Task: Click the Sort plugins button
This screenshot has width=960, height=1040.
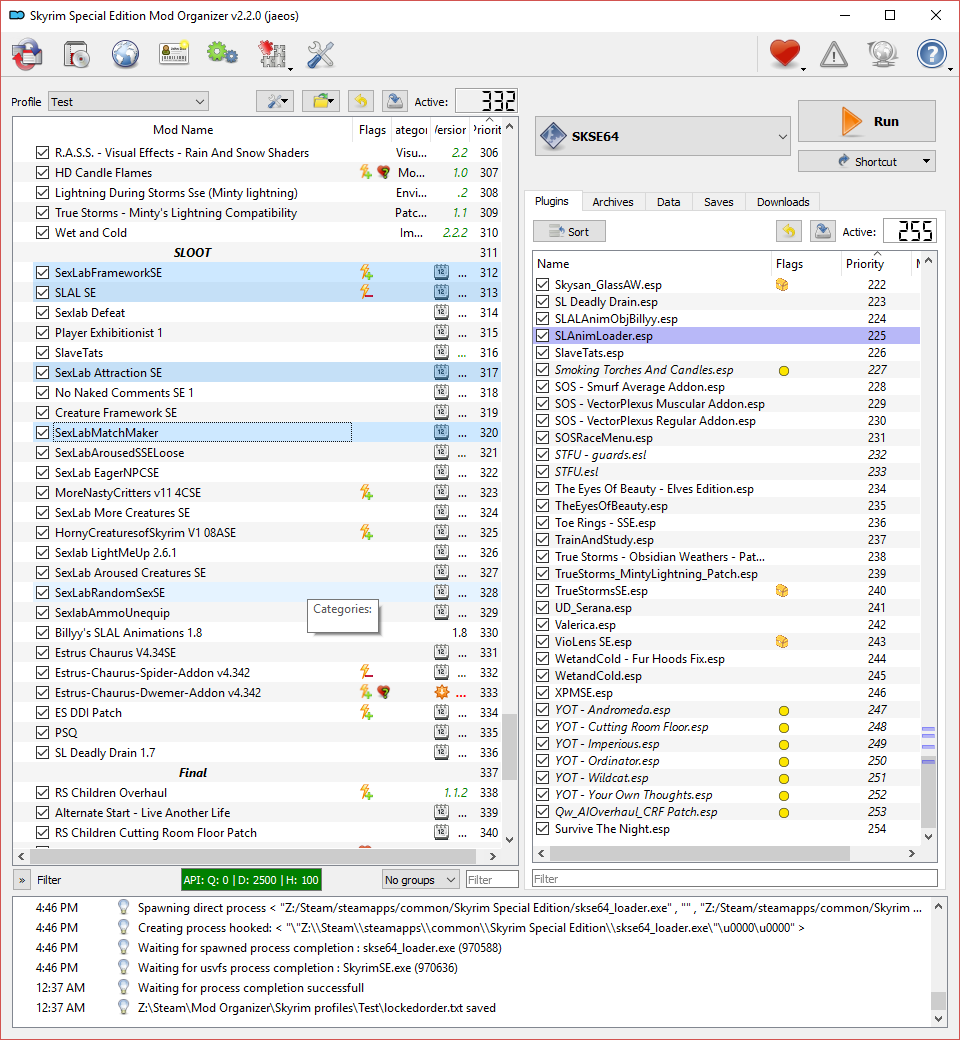Action: 569,231
